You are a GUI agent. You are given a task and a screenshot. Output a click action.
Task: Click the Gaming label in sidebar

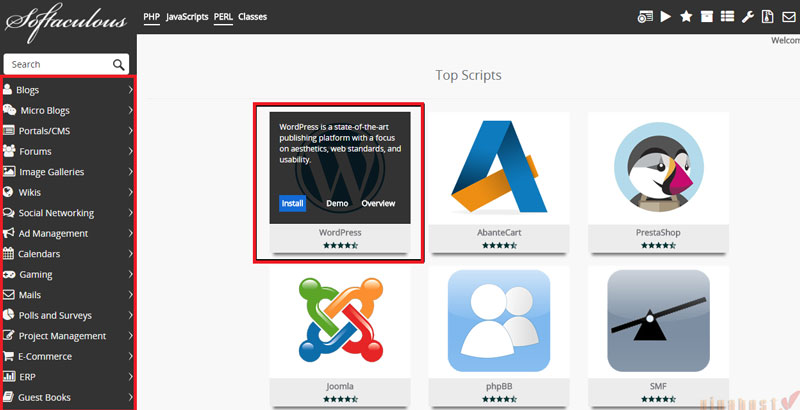click(x=36, y=274)
